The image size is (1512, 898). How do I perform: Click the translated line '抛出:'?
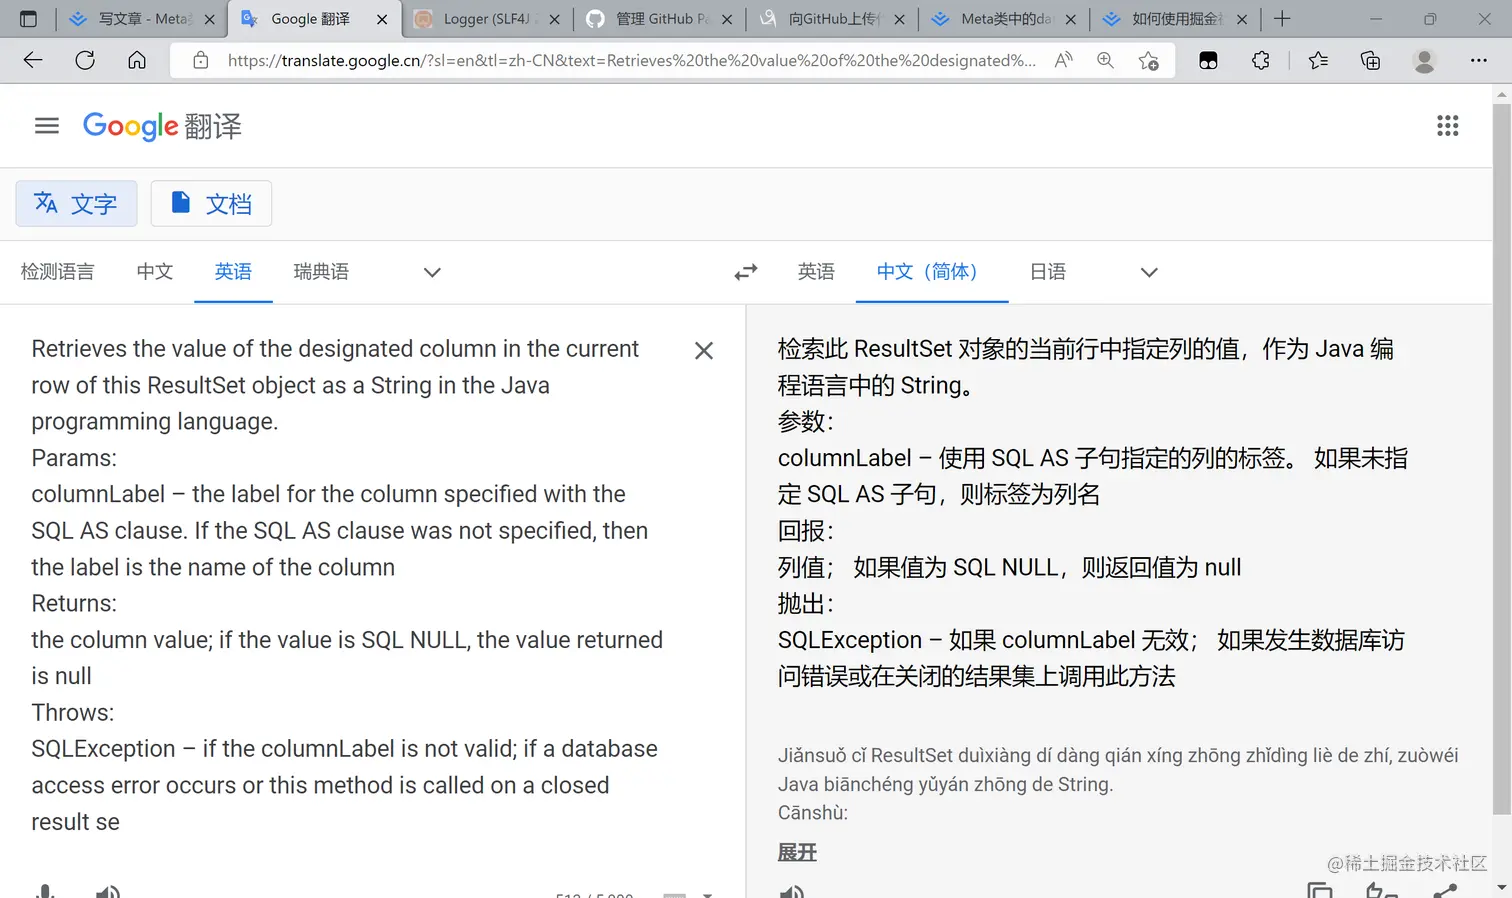click(x=805, y=604)
